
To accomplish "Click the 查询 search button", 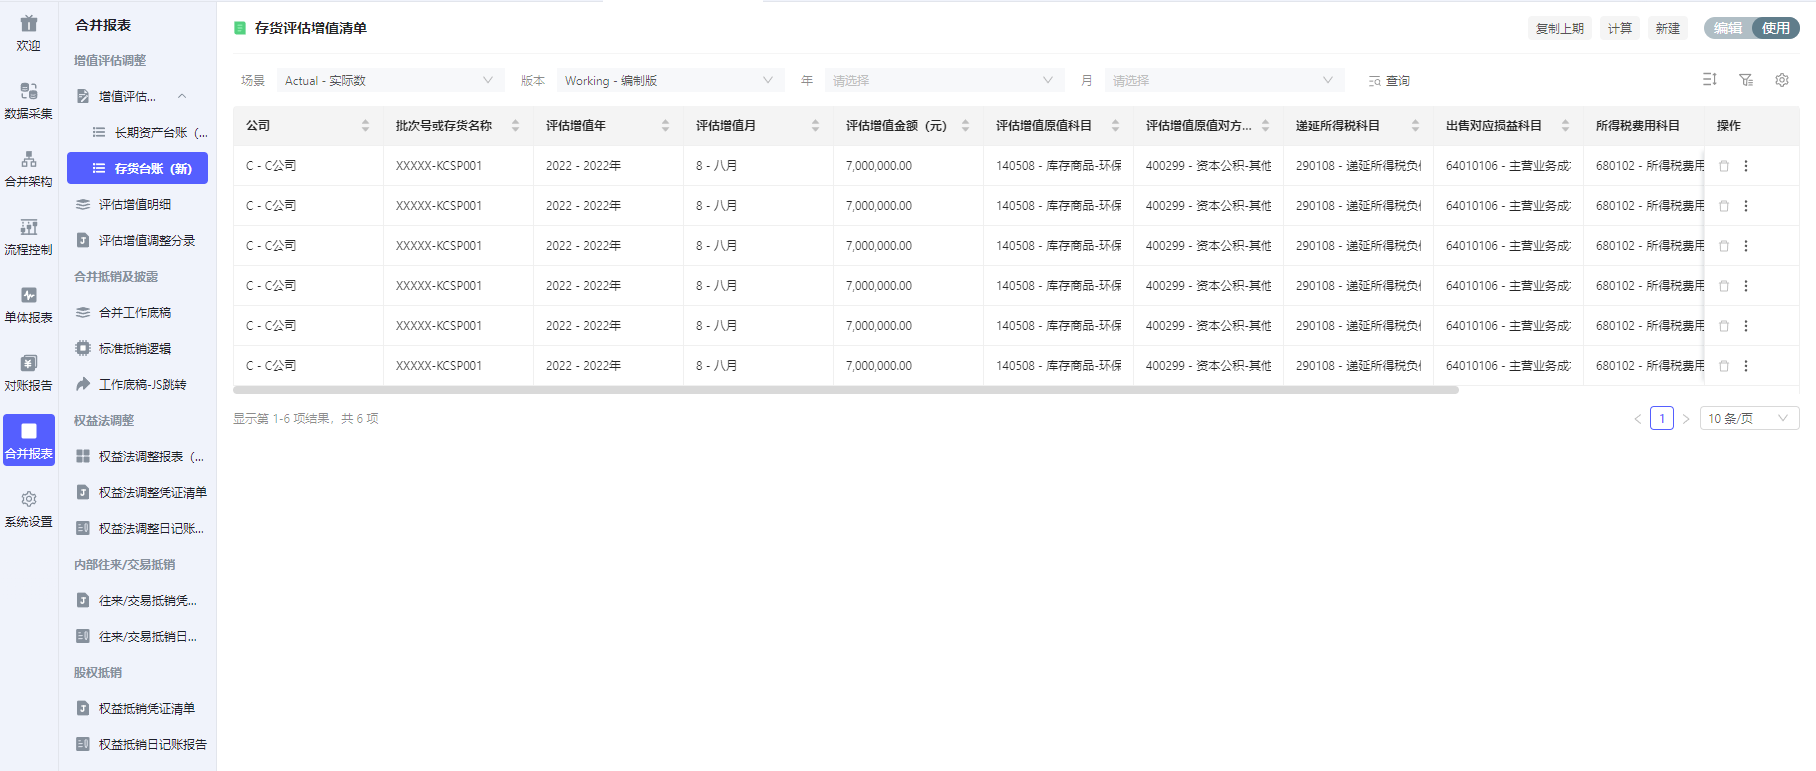I will [1389, 81].
